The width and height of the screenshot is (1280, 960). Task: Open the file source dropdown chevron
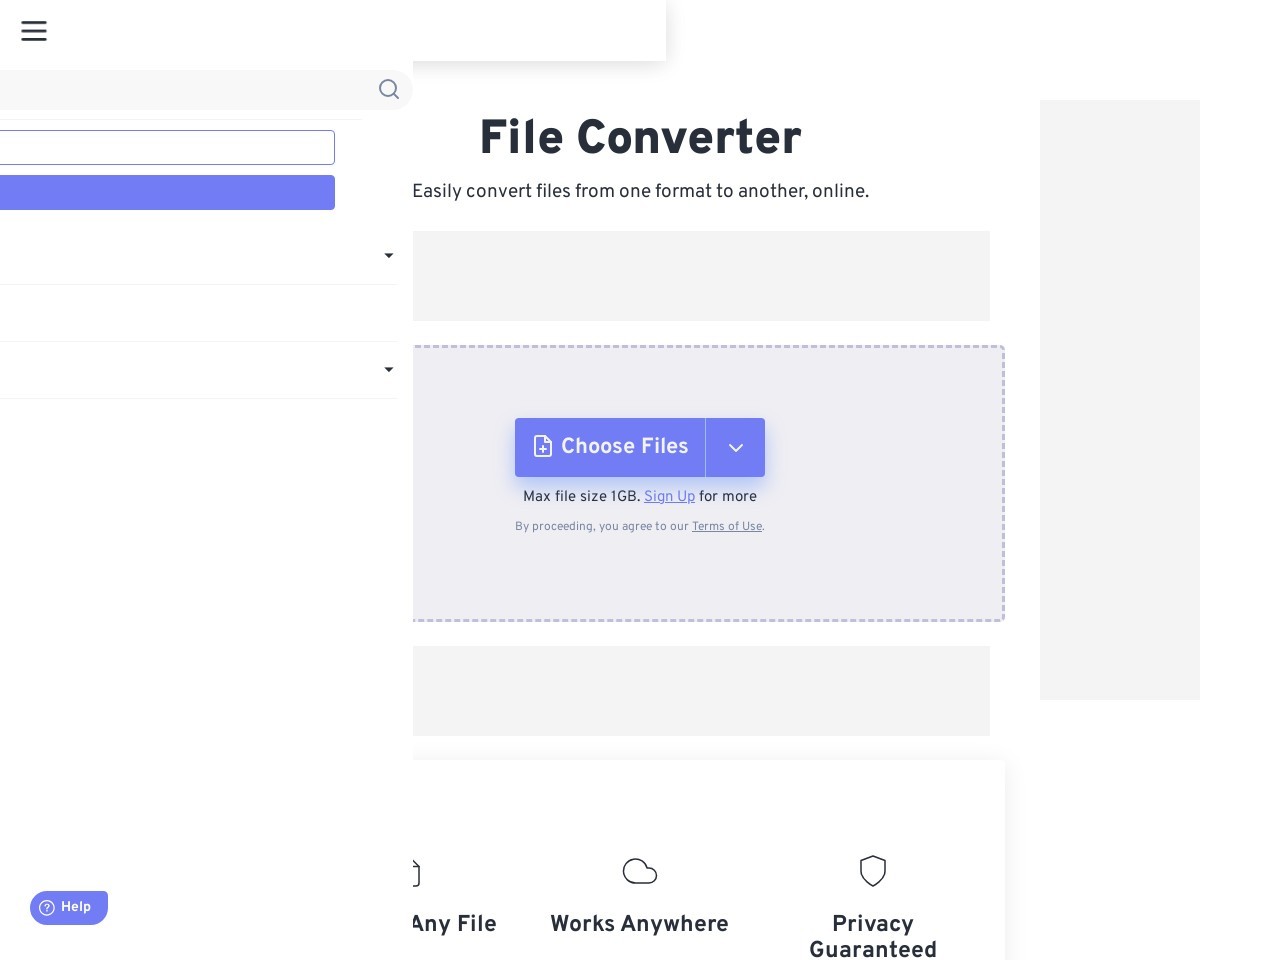click(x=736, y=447)
